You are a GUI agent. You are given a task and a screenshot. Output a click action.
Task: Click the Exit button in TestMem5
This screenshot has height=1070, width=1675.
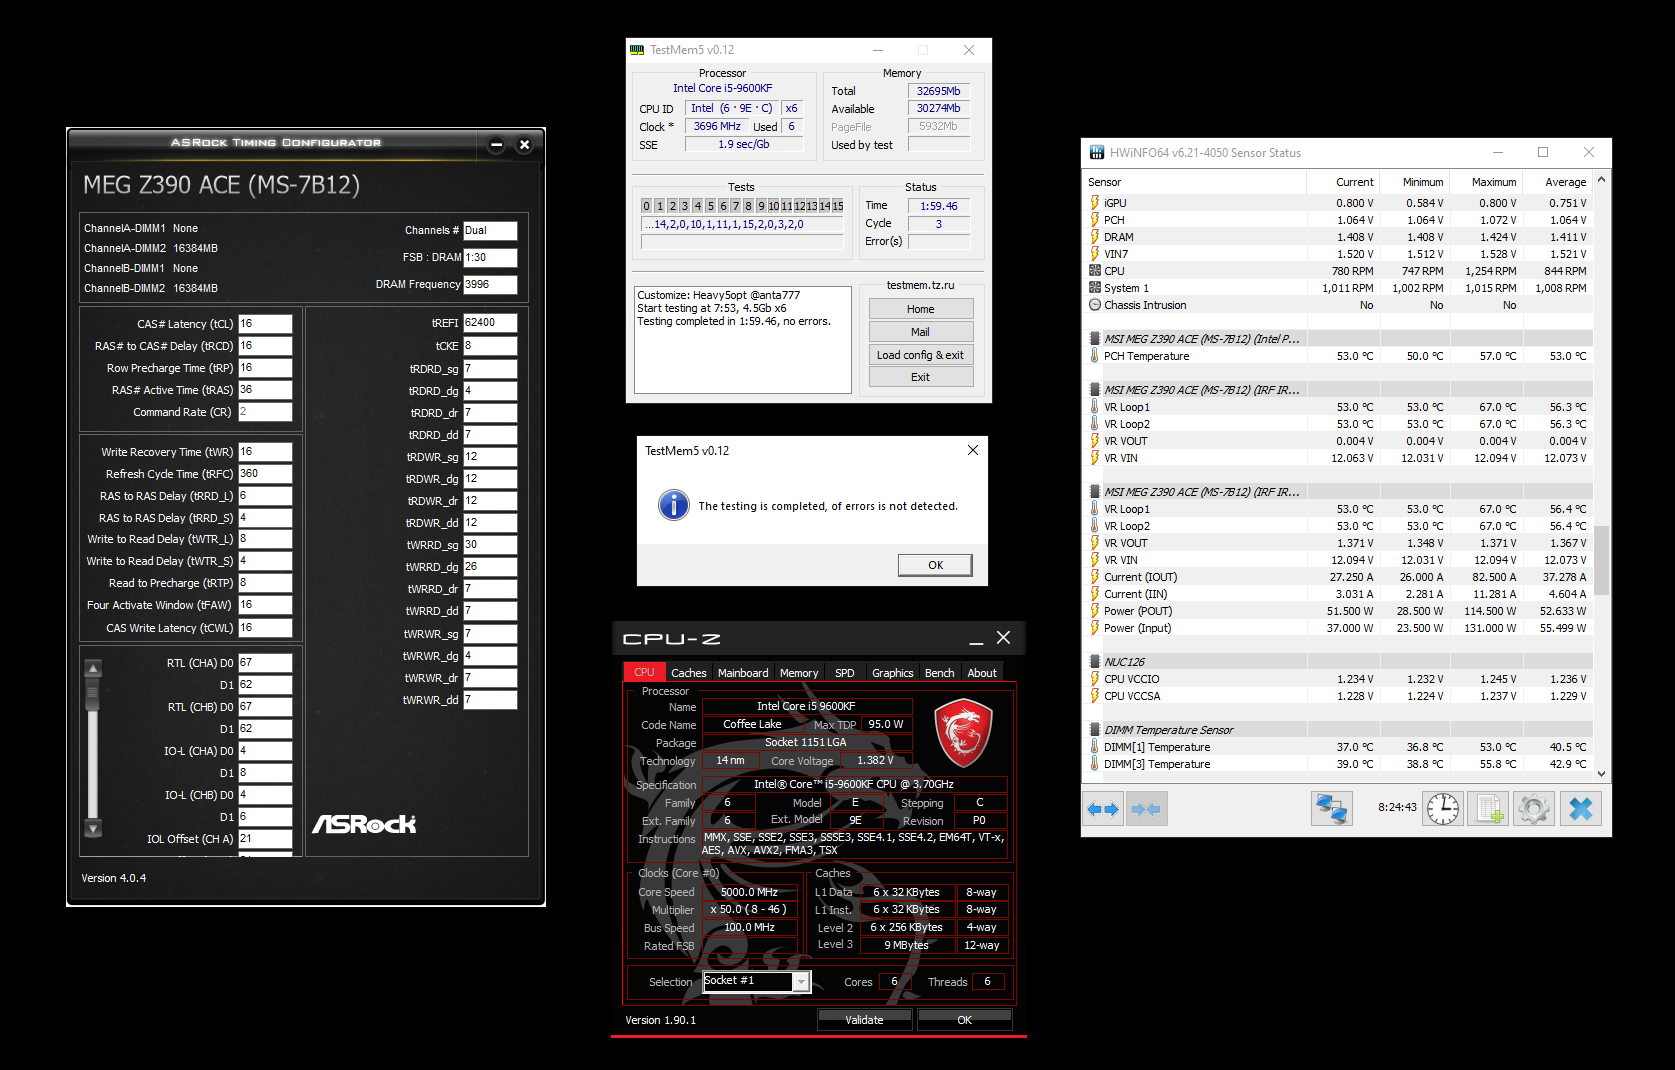[921, 377]
